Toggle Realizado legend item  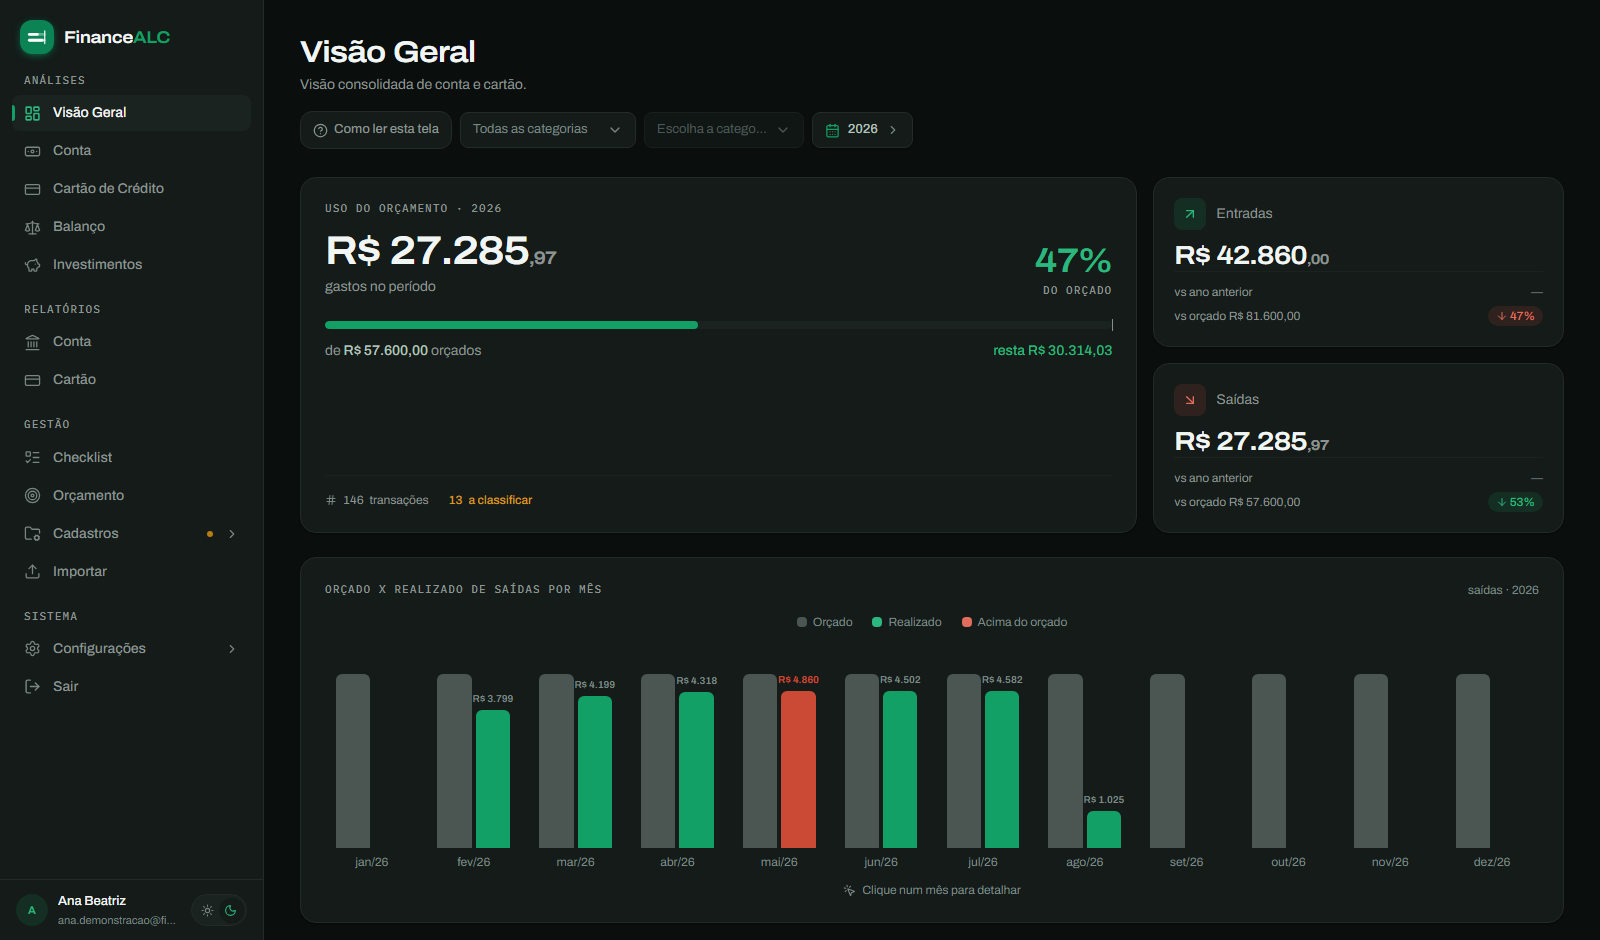click(907, 622)
